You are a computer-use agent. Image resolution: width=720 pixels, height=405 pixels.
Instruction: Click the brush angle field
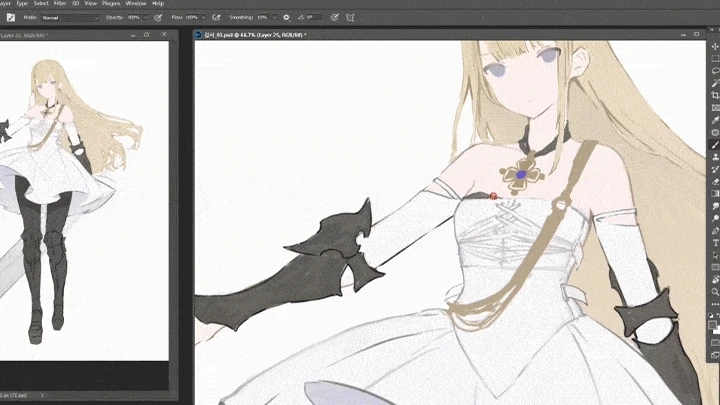point(314,17)
